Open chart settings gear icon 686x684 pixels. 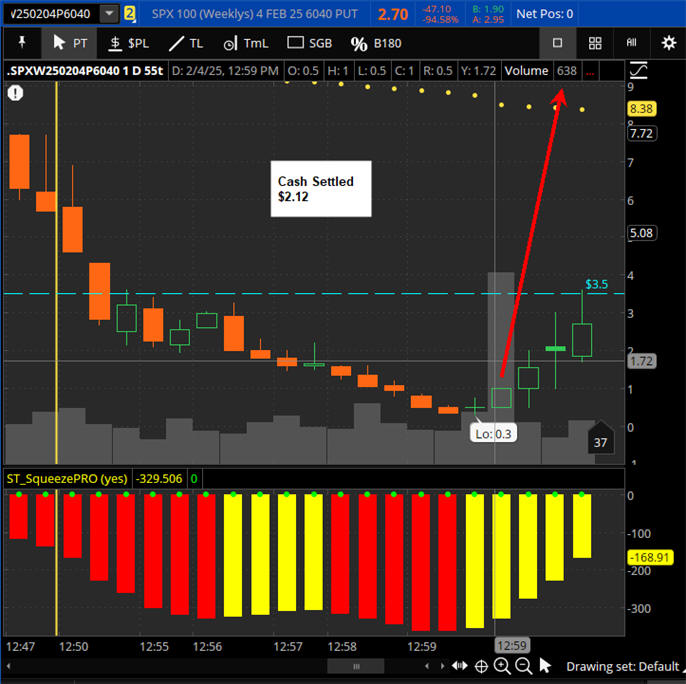pyautogui.click(x=668, y=43)
